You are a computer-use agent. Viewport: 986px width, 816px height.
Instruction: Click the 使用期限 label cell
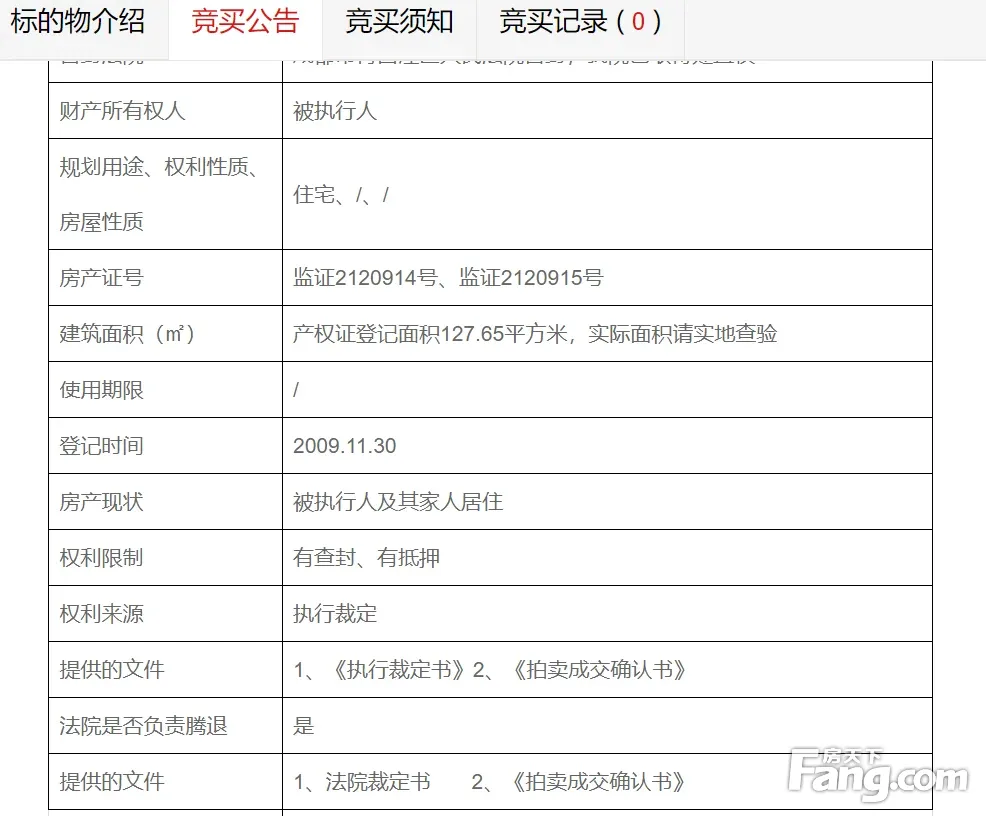coord(101,390)
